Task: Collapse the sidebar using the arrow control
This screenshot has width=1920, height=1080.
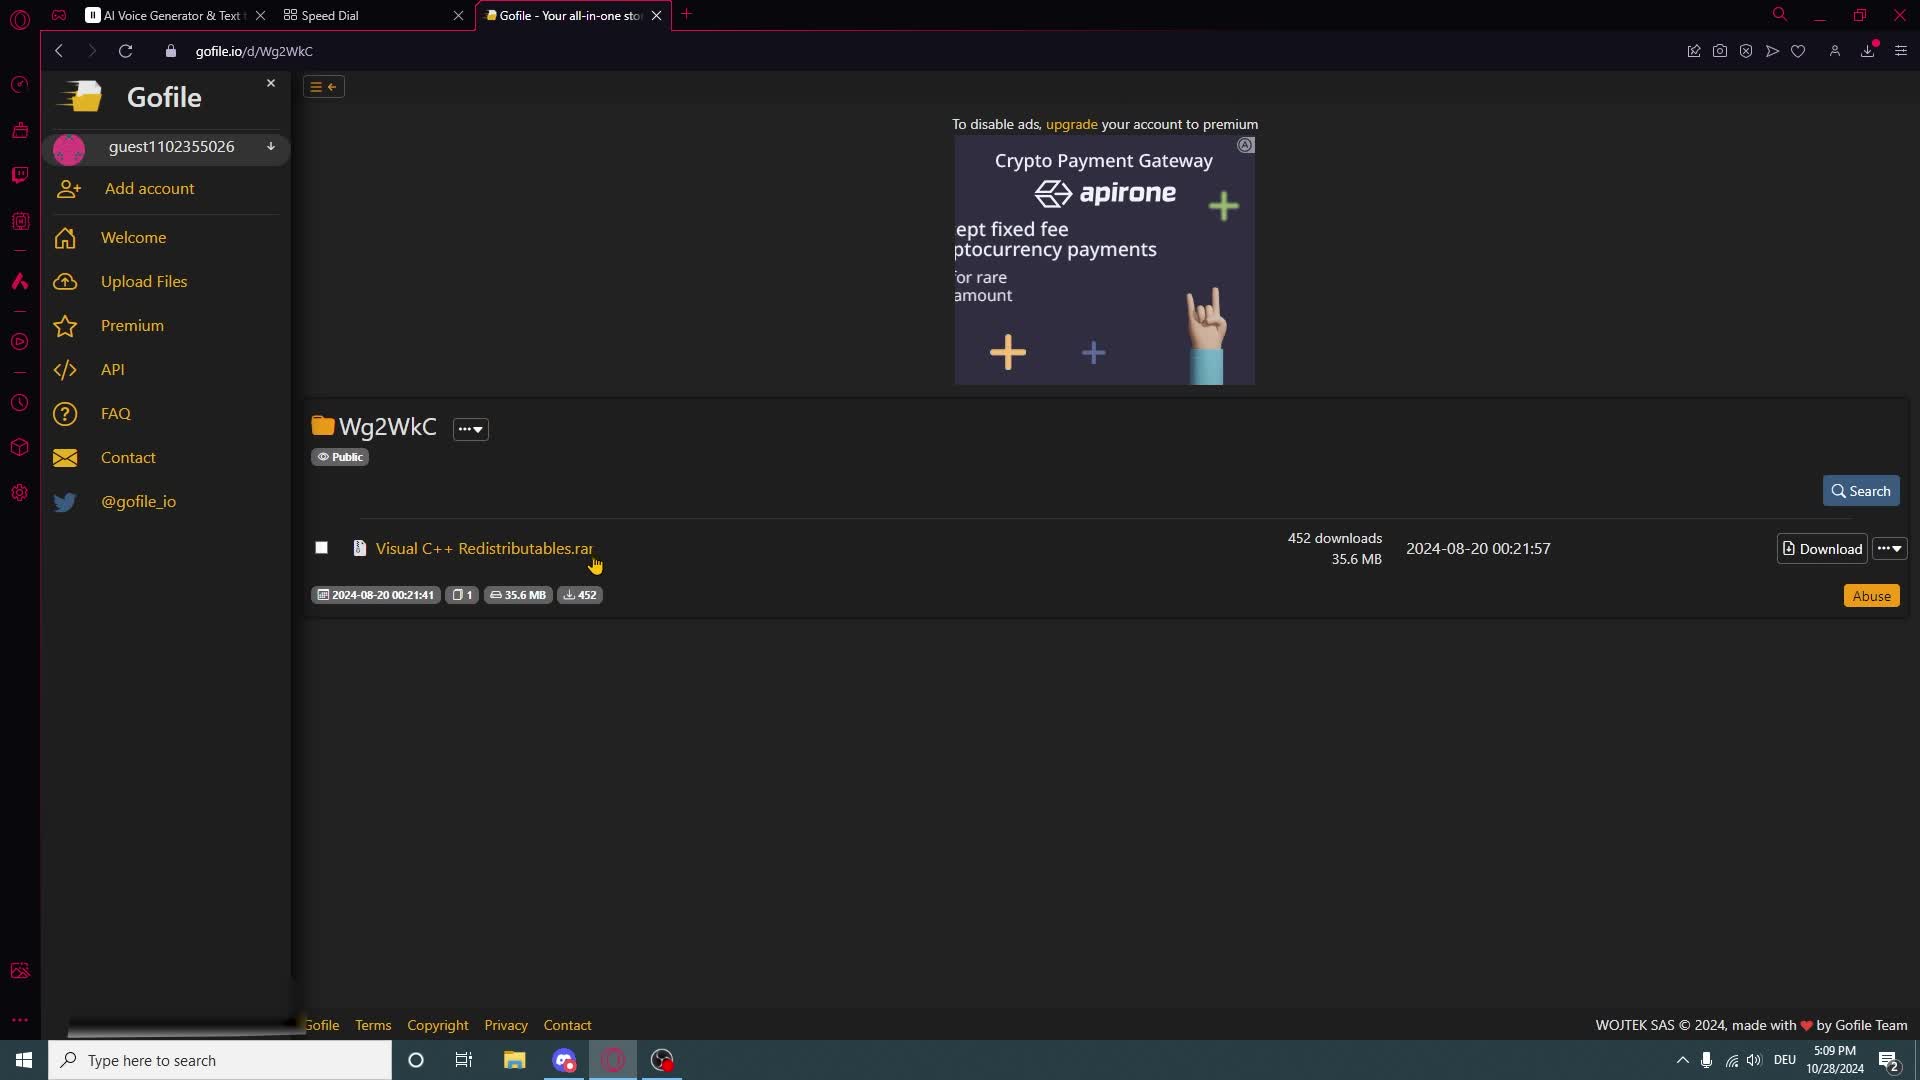Action: 323,87
